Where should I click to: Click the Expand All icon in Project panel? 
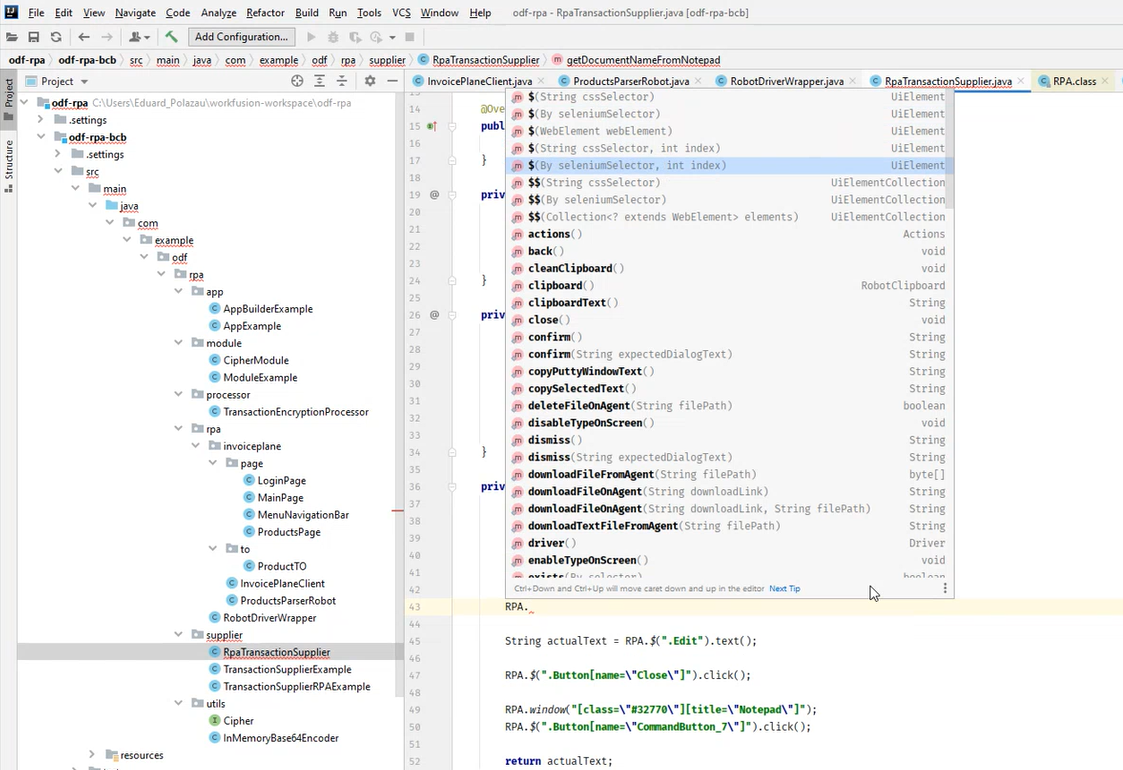click(319, 81)
